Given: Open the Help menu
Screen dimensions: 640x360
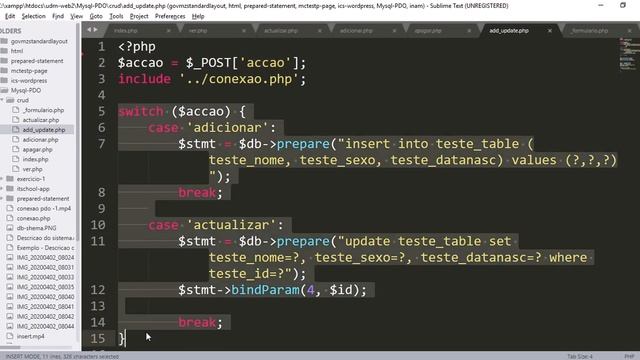Looking at the screenshot, I should [x=198, y=16].
